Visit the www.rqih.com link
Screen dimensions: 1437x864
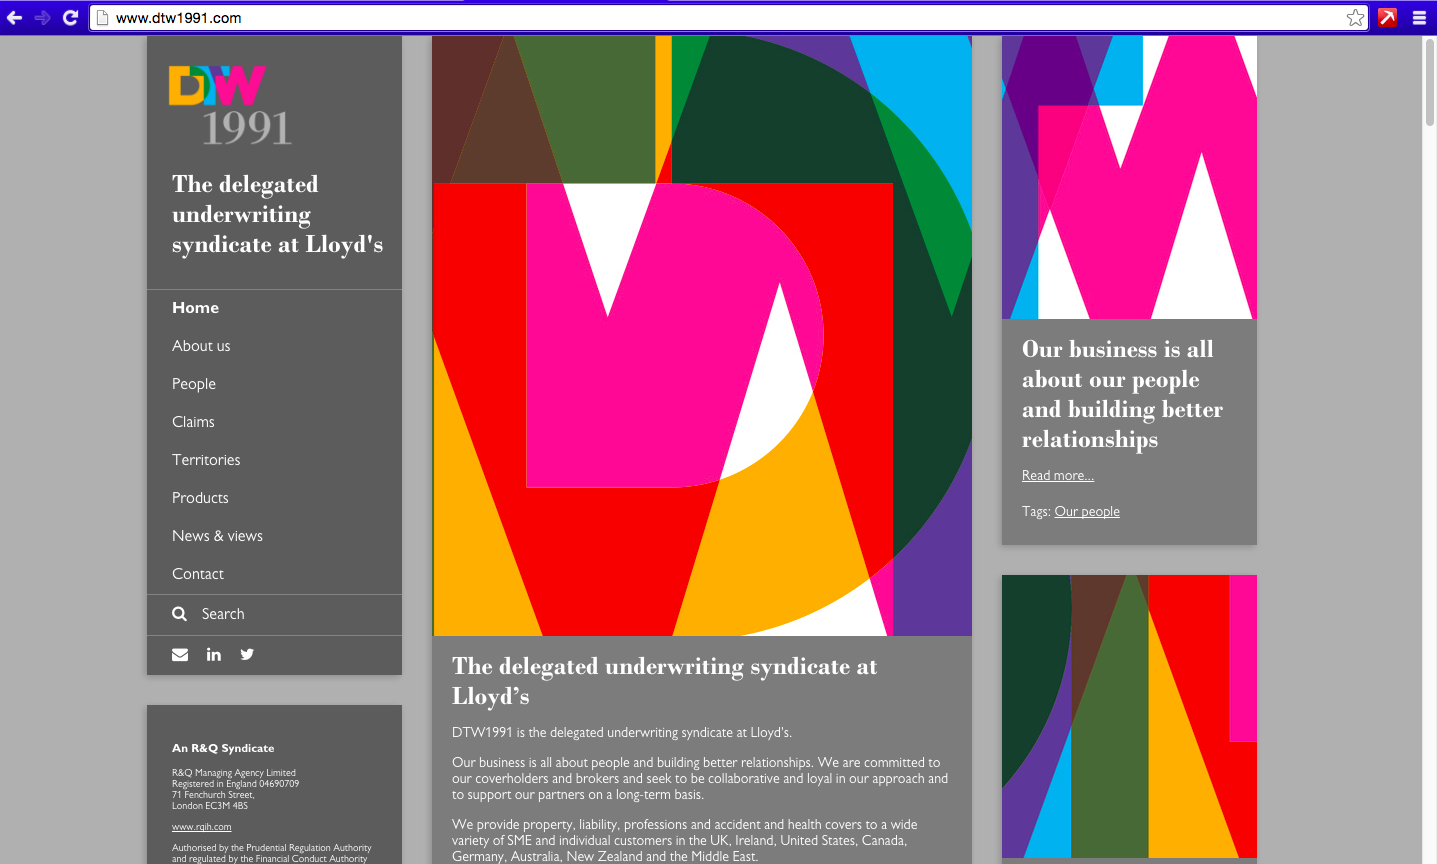pos(201,827)
